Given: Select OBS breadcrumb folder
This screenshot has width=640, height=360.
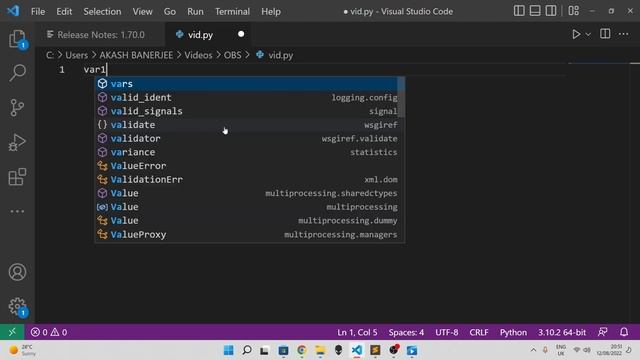Looking at the screenshot, I should [x=232, y=55].
